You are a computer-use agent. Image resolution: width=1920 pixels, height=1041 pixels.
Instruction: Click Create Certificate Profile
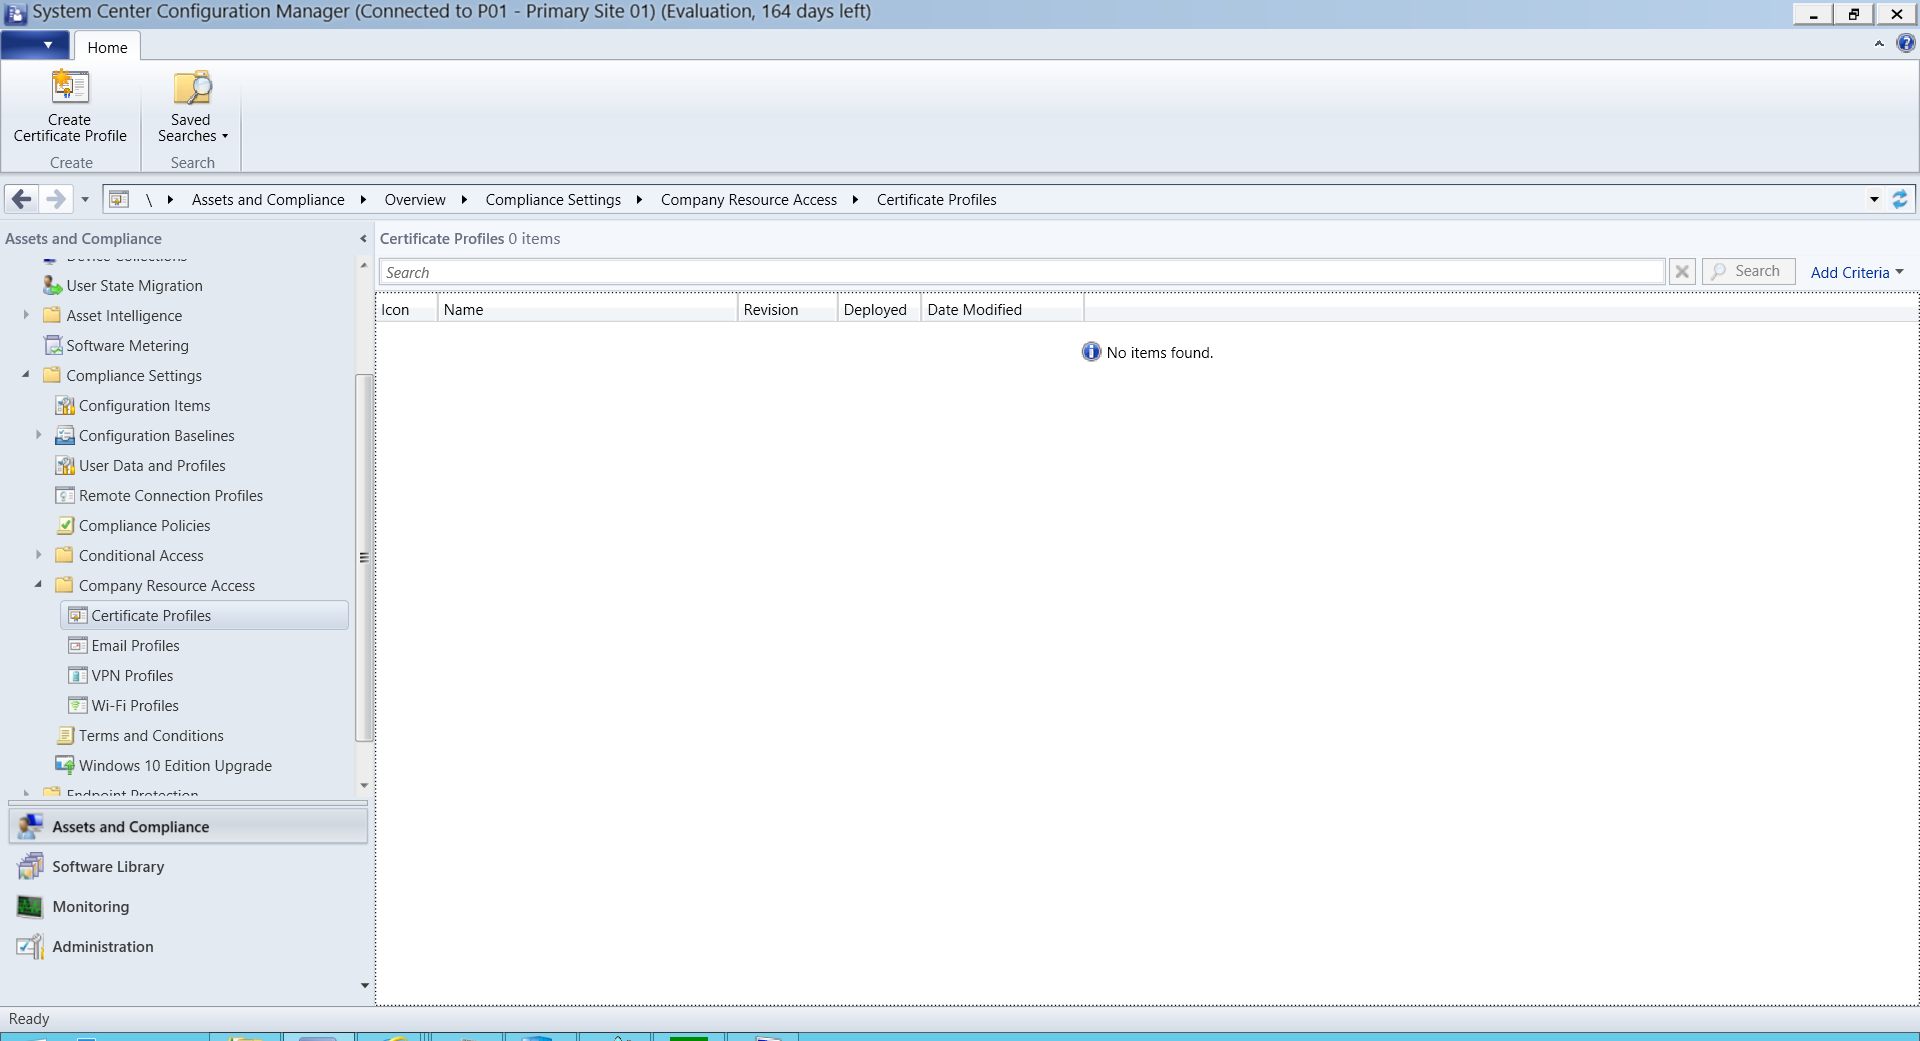point(69,110)
